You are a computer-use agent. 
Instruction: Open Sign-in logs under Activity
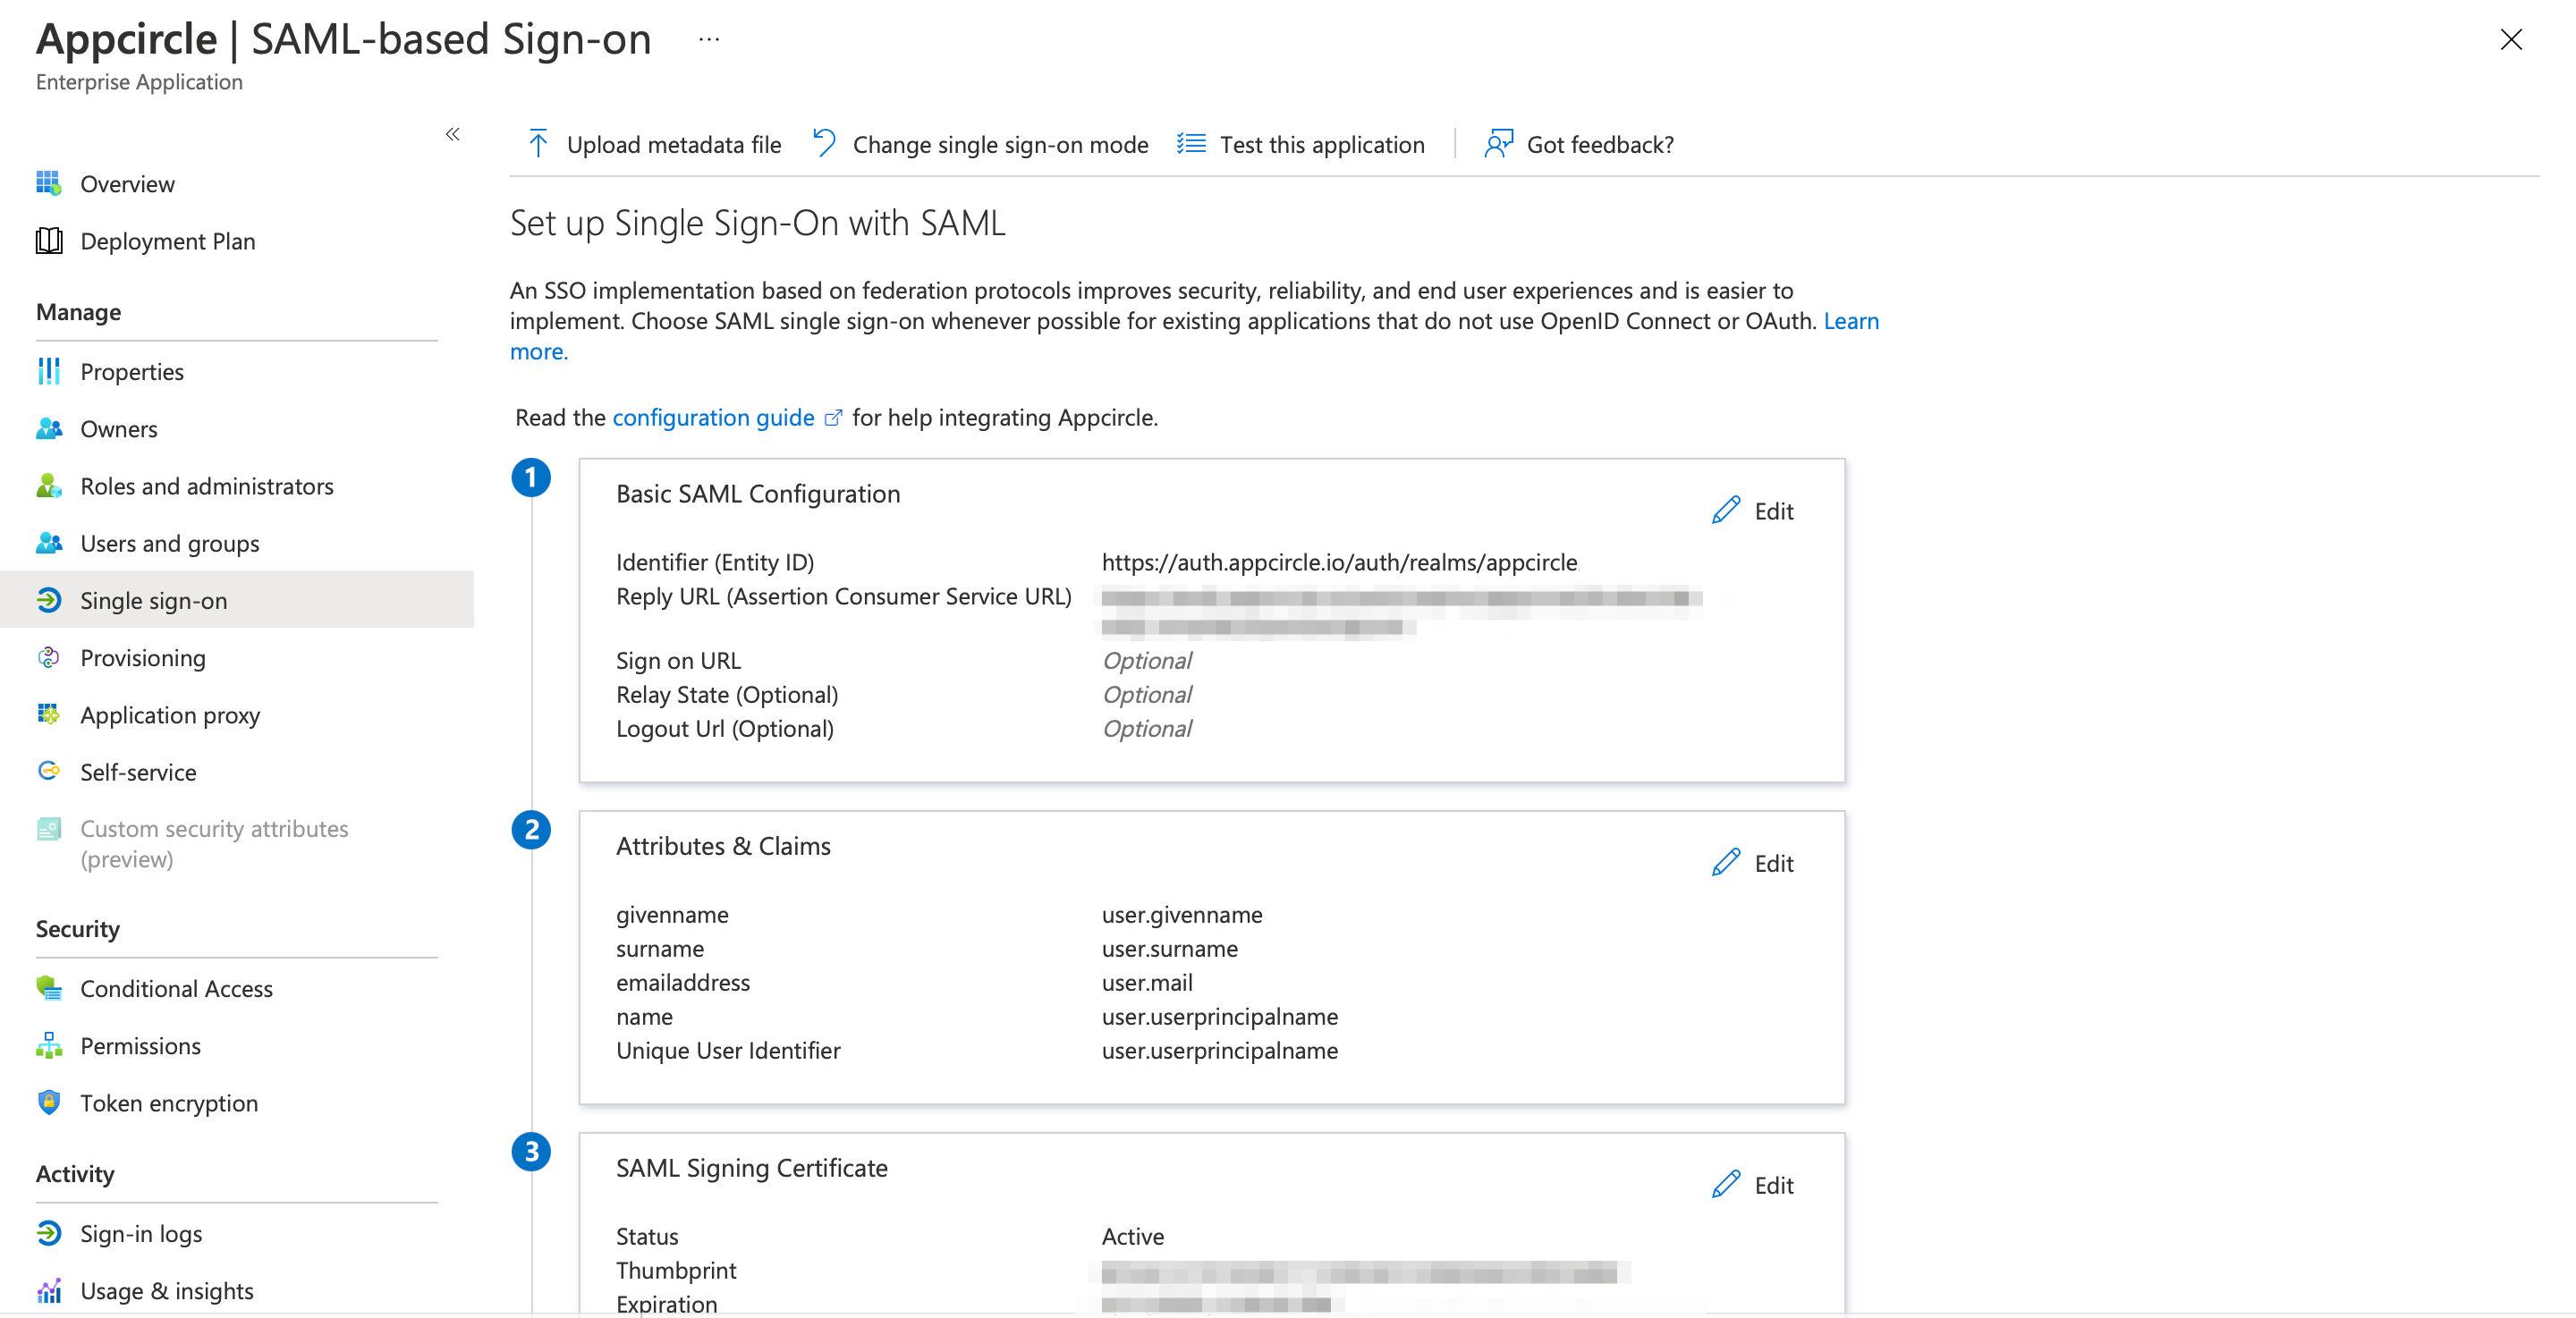tap(141, 1233)
